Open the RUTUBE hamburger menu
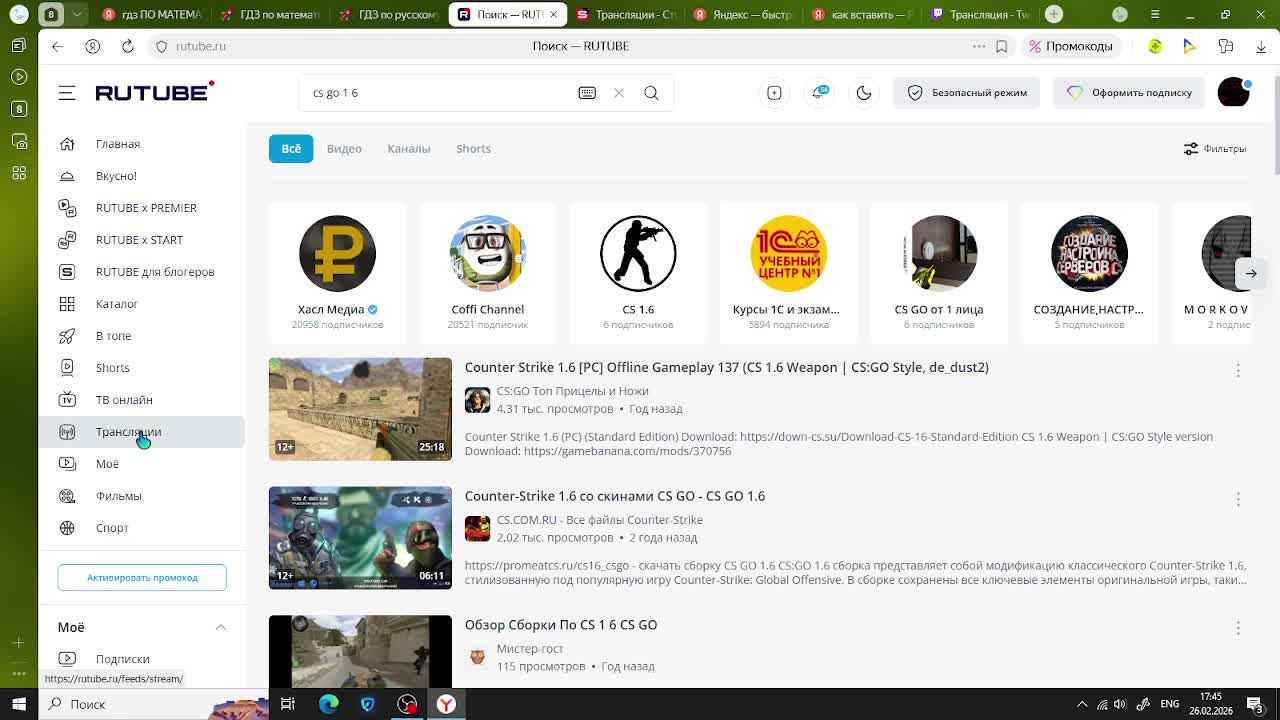Image resolution: width=1280 pixels, height=720 pixels. [x=67, y=93]
